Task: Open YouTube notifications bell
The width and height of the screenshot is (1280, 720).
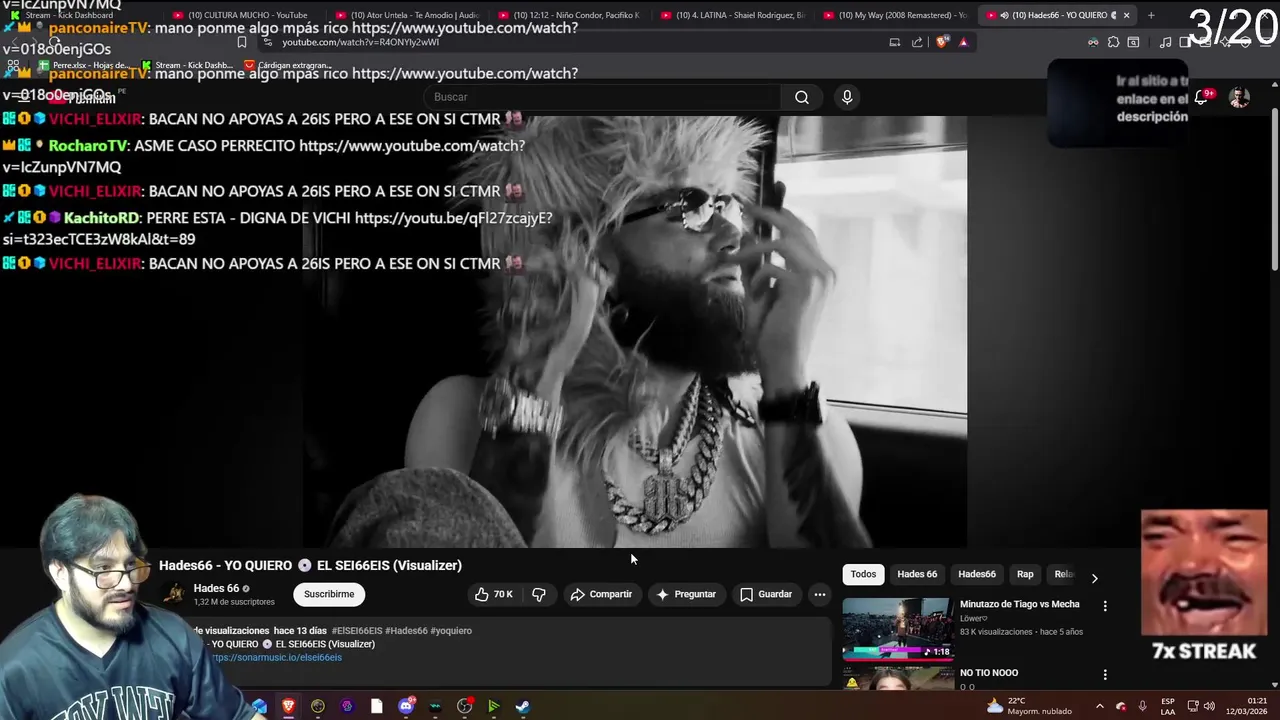Action: point(1201,97)
